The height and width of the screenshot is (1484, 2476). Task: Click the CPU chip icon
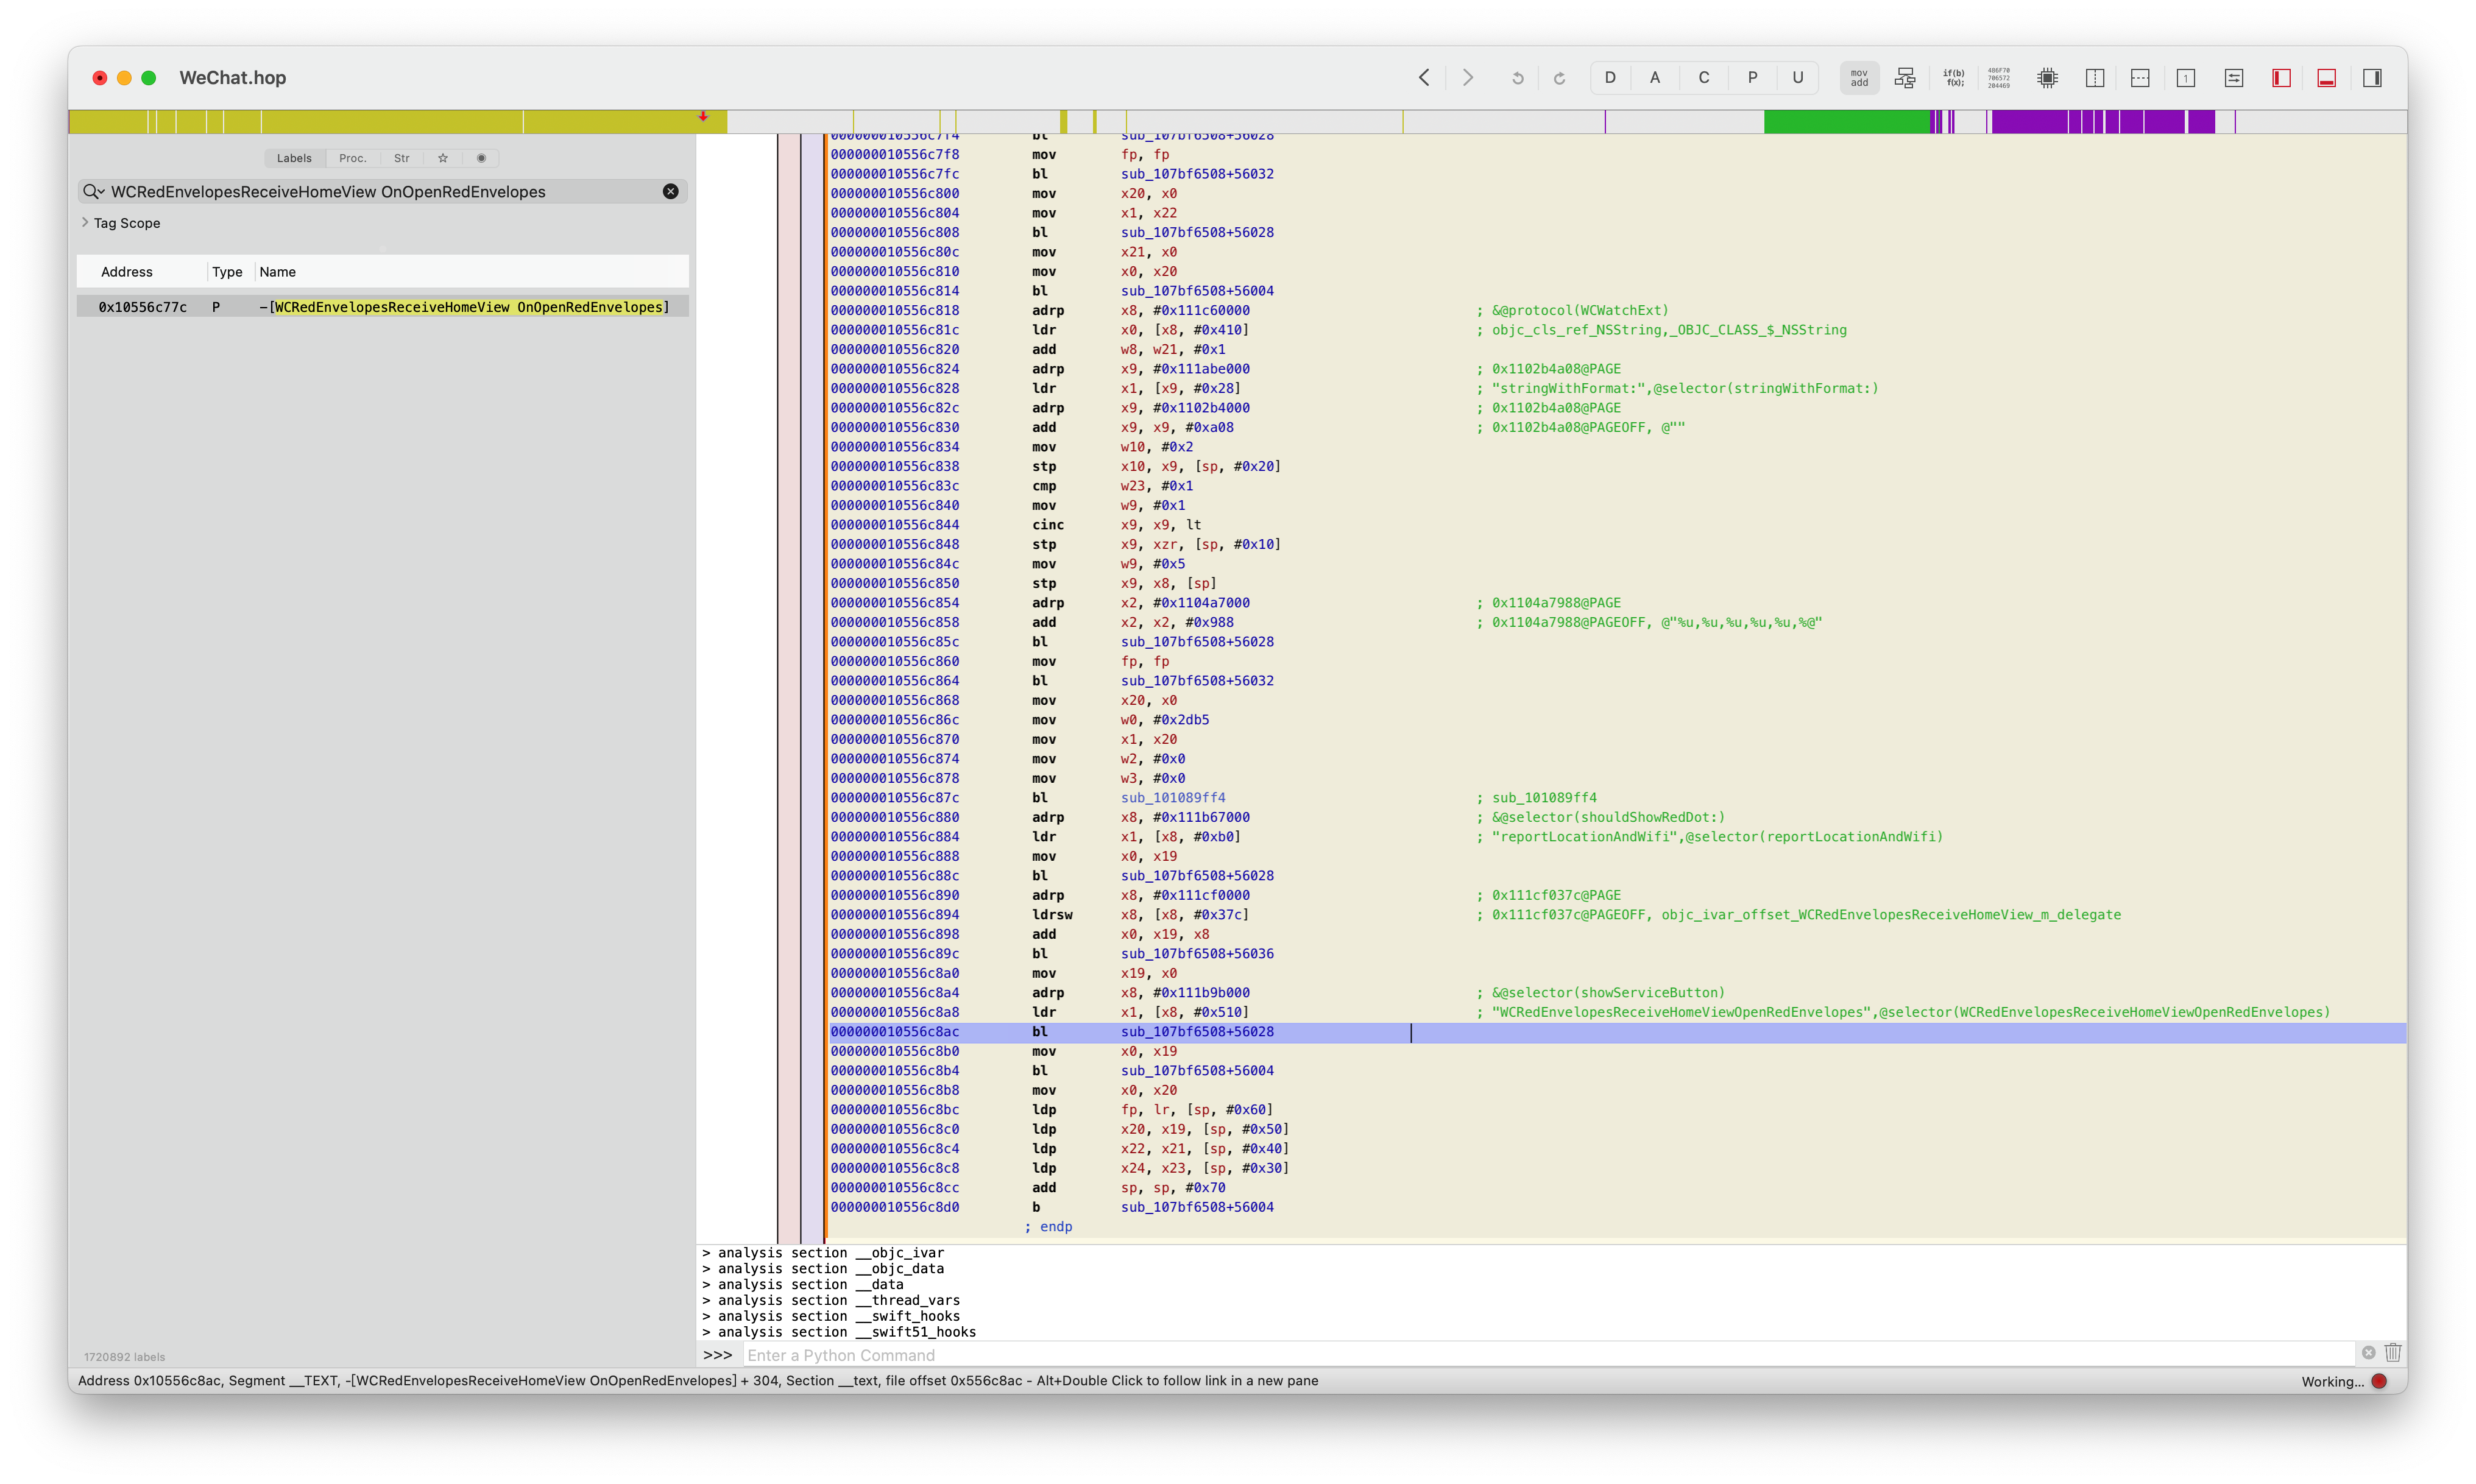point(2047,78)
